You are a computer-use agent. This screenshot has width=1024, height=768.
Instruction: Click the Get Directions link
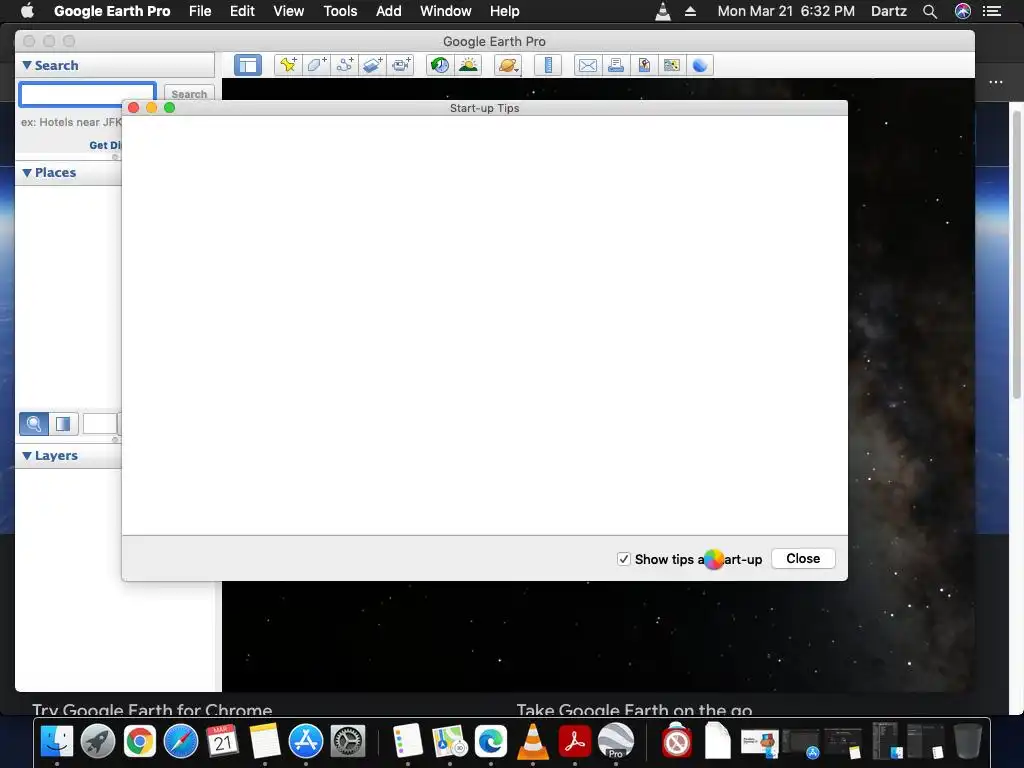click(x=105, y=145)
